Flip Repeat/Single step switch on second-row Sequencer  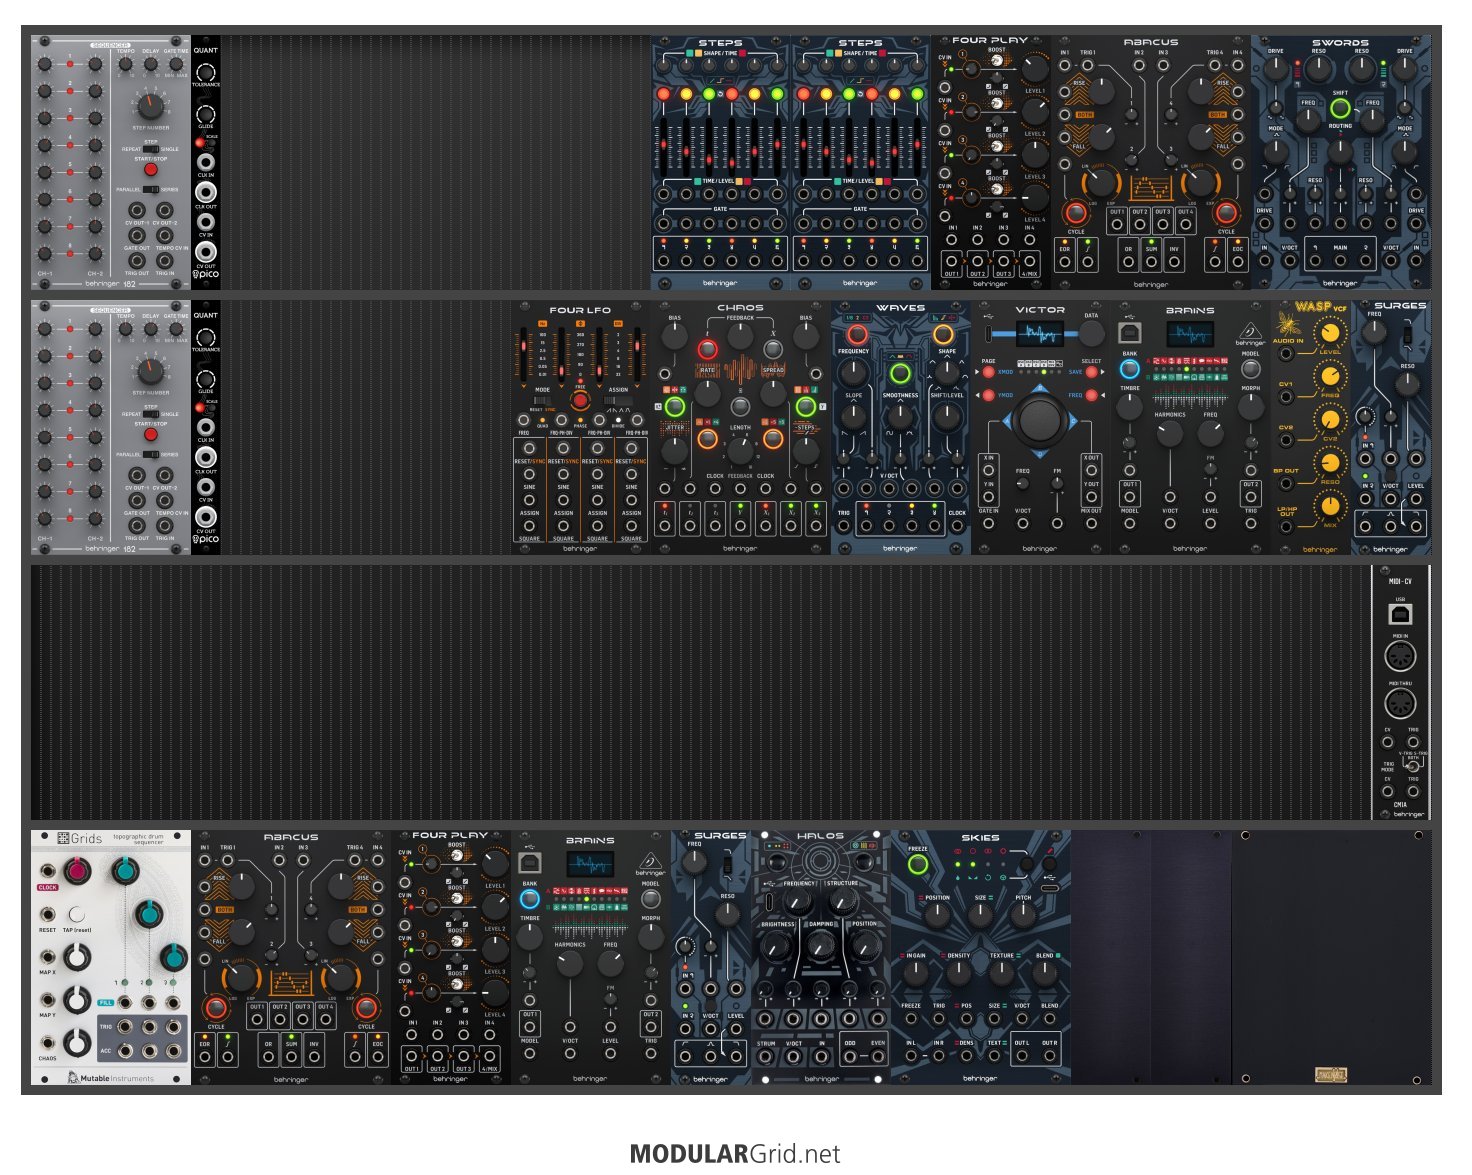151,414
